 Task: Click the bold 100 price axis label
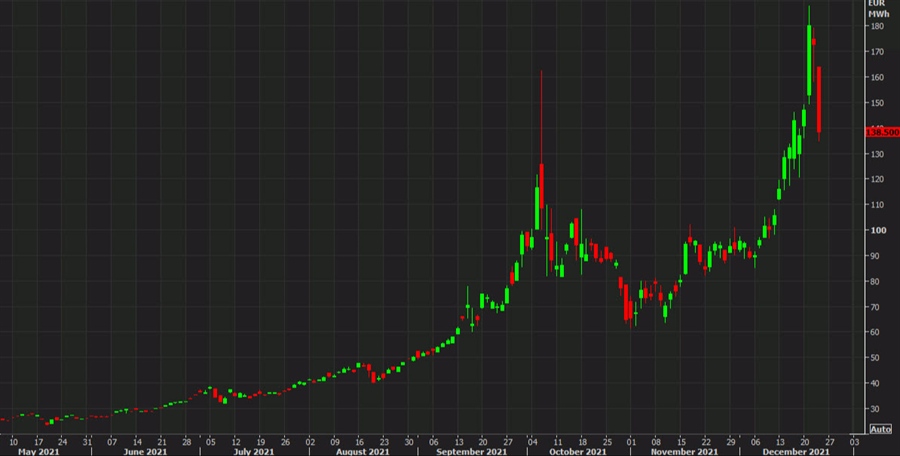click(876, 230)
